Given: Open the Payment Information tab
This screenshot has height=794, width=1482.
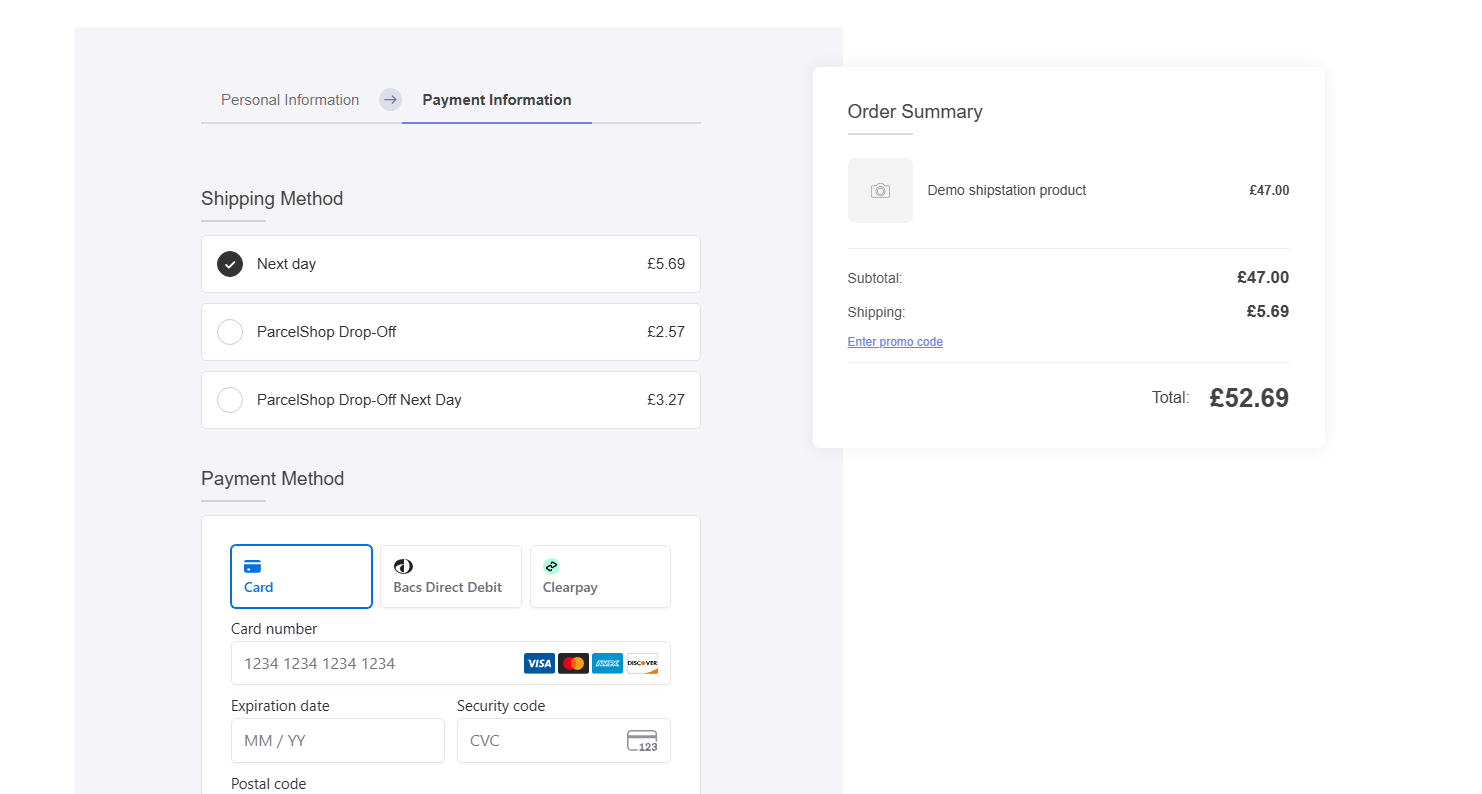Looking at the screenshot, I should (x=497, y=100).
